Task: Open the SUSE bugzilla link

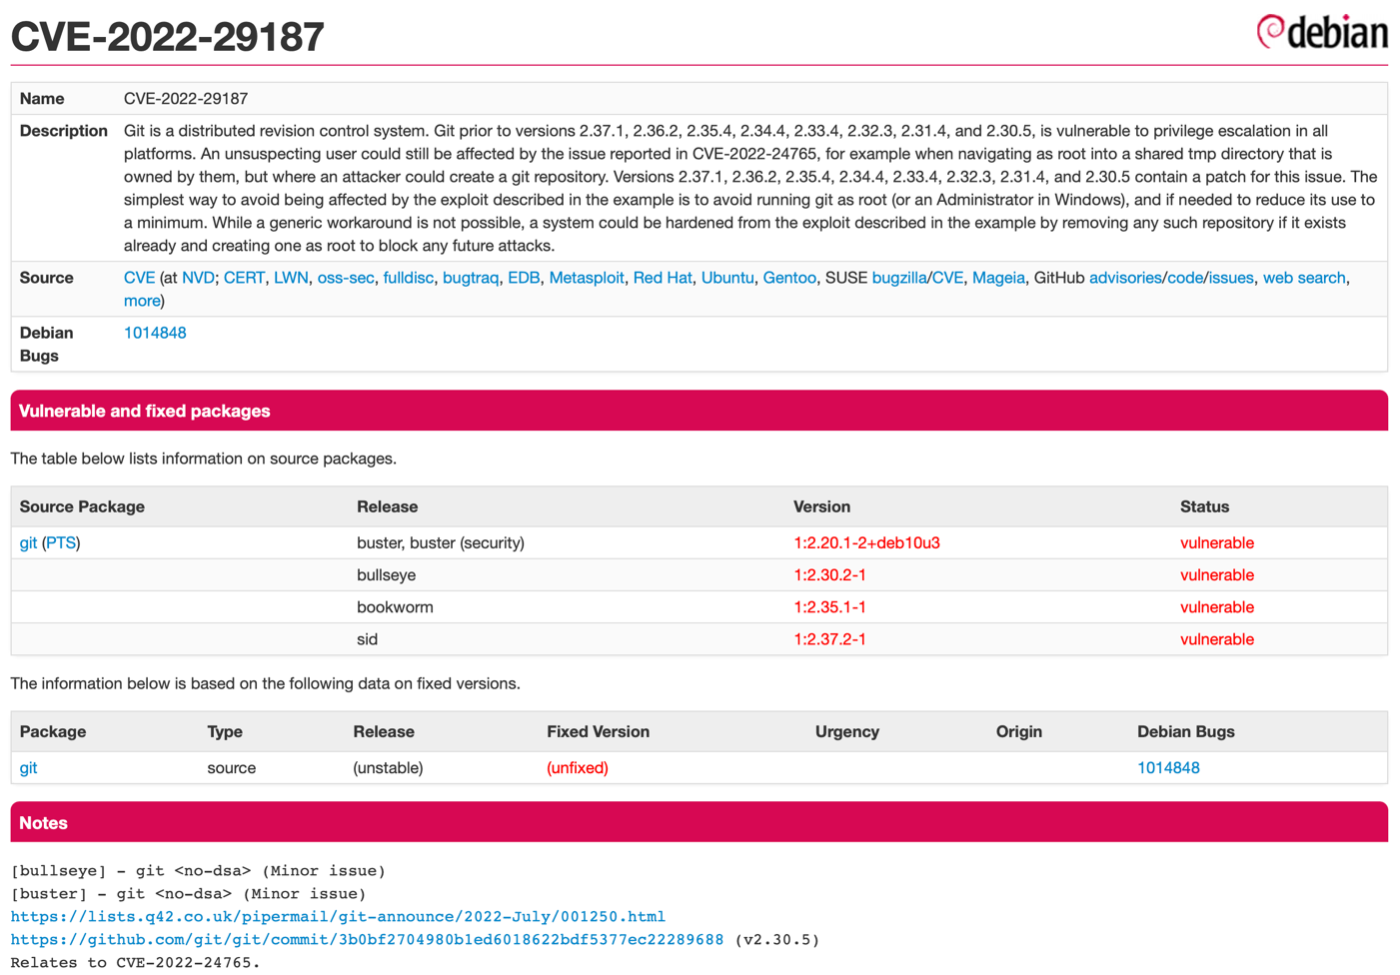Action: [900, 278]
